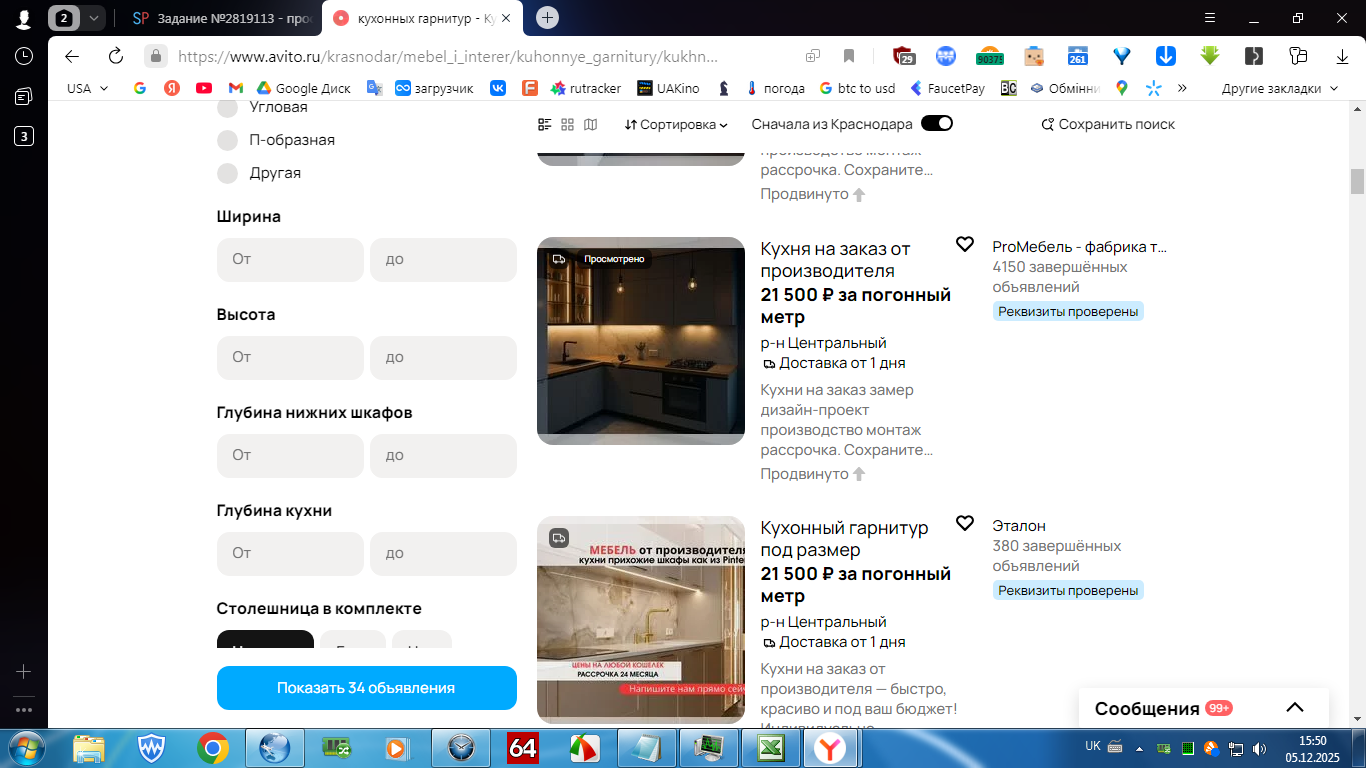1366x768 pixels.
Task: Click the Ширина От input field
Action: coord(290,259)
